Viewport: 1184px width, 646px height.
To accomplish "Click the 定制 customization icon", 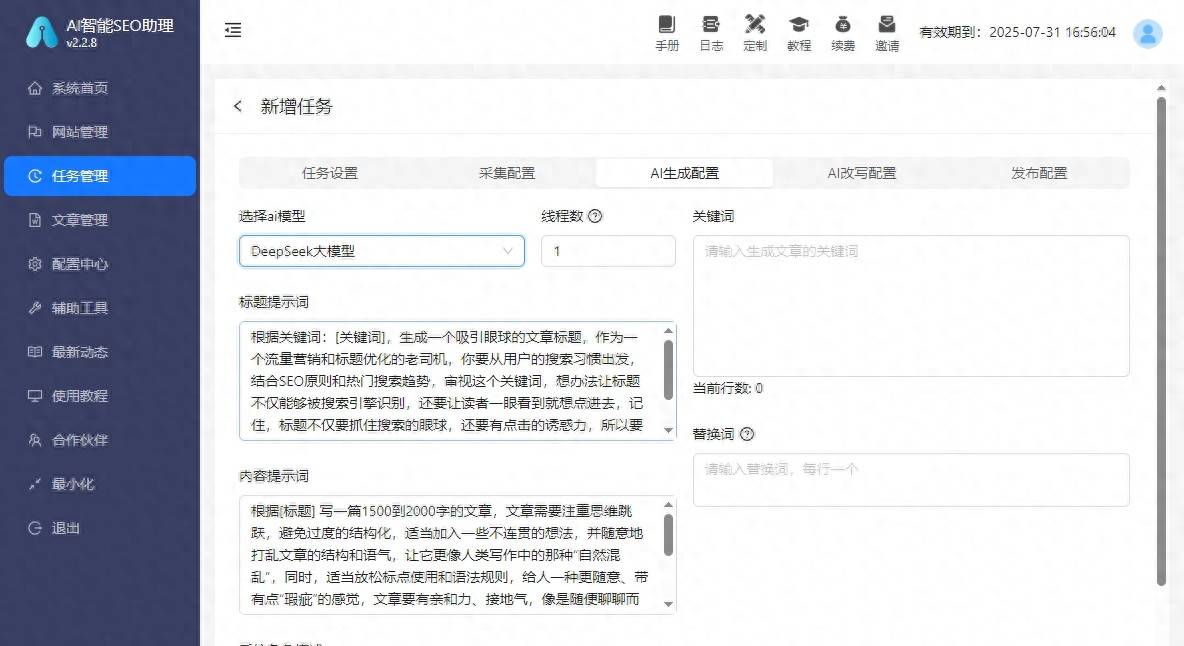I will pos(755,31).
